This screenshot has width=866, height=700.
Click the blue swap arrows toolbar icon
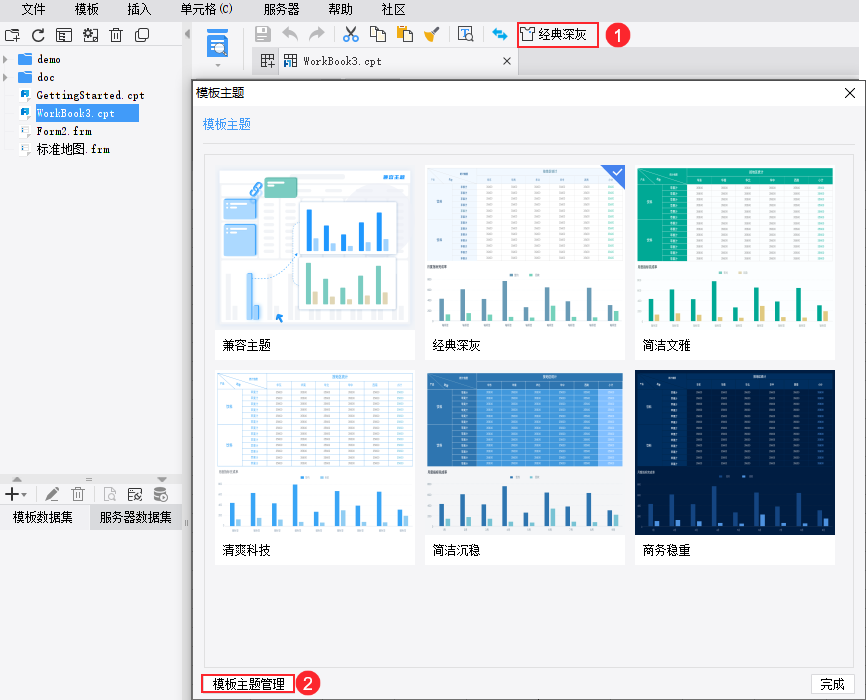pyautogui.click(x=499, y=34)
